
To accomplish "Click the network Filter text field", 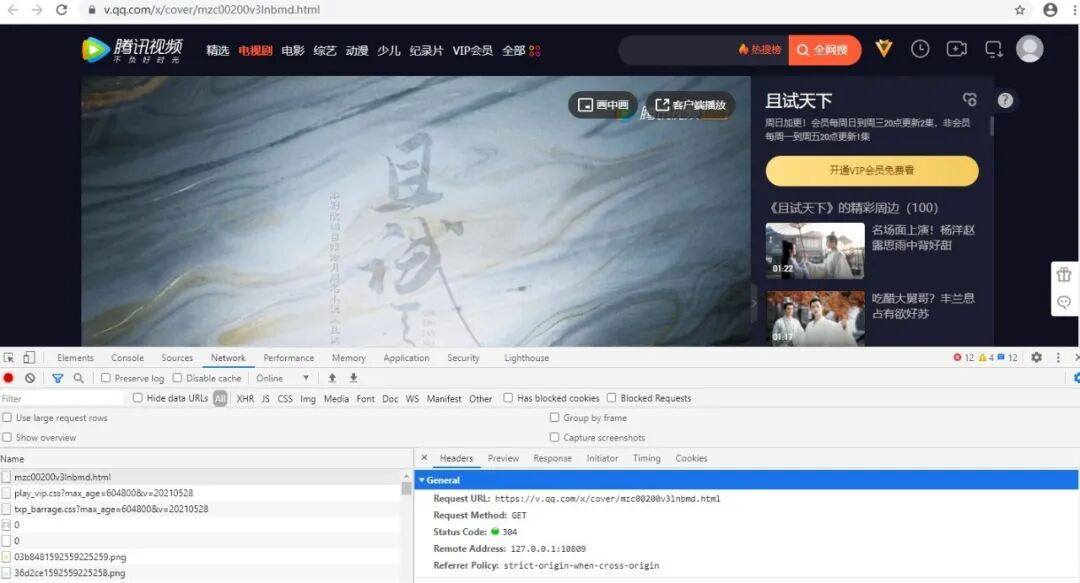I will [x=62, y=398].
